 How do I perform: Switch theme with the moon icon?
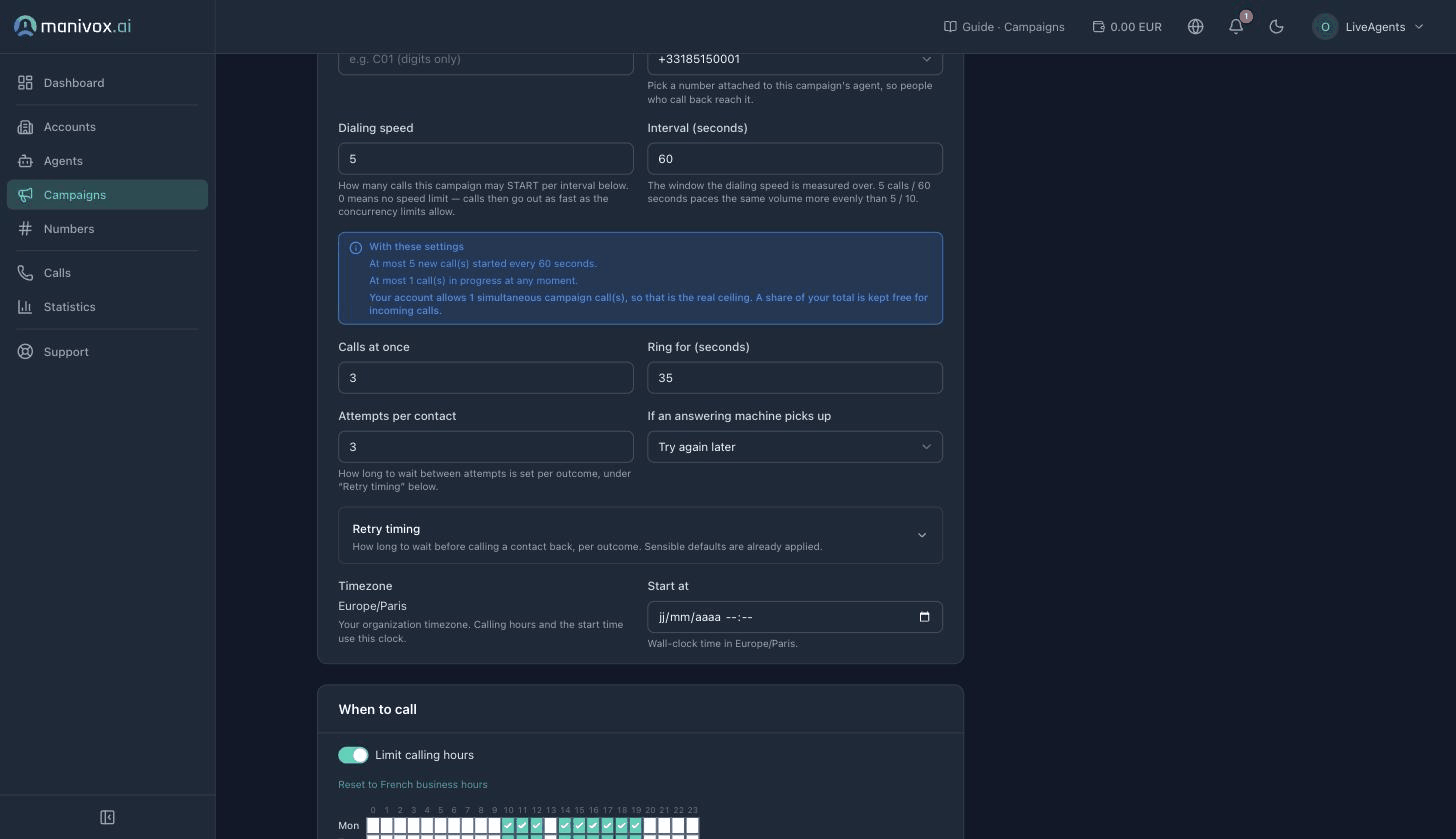(x=1276, y=27)
